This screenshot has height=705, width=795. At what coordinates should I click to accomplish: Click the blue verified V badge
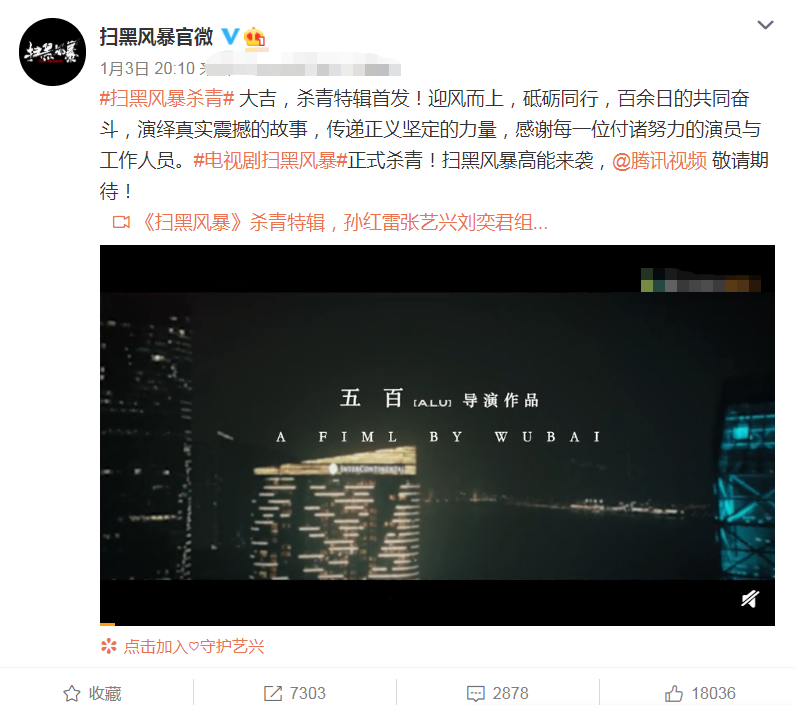click(231, 37)
